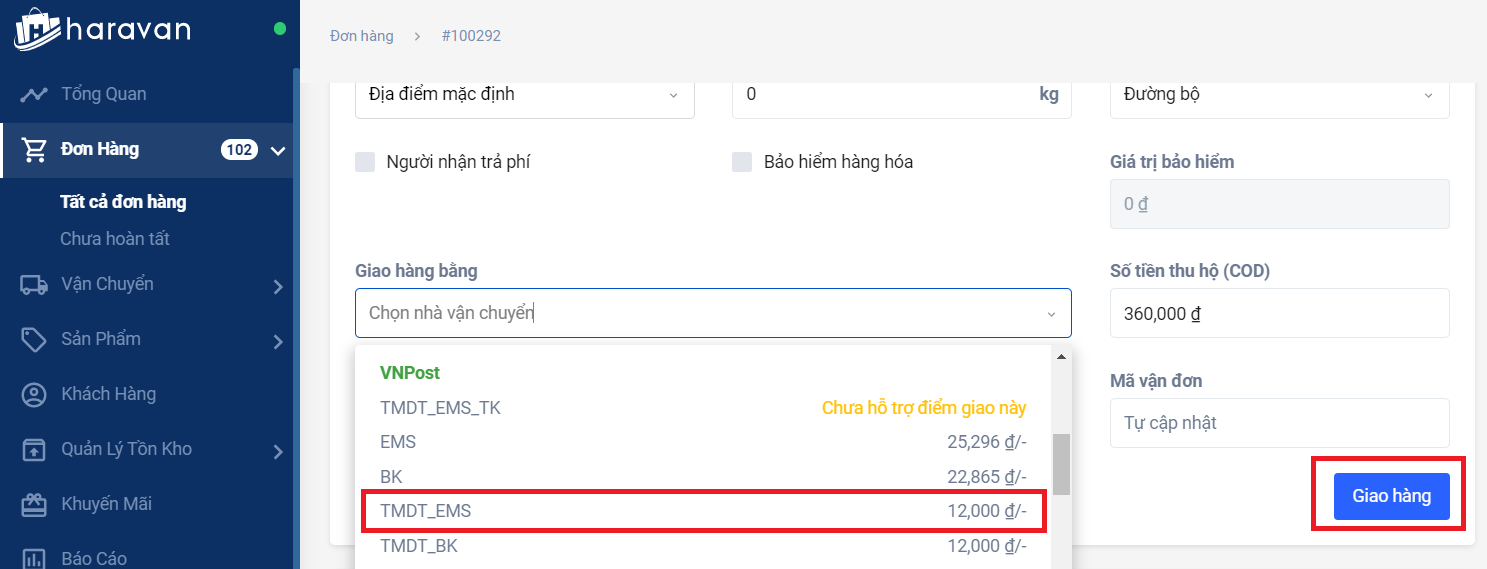Image resolution: width=1487 pixels, height=569 pixels.
Task: Click the Mã vận đơn input field
Action: click(1279, 423)
